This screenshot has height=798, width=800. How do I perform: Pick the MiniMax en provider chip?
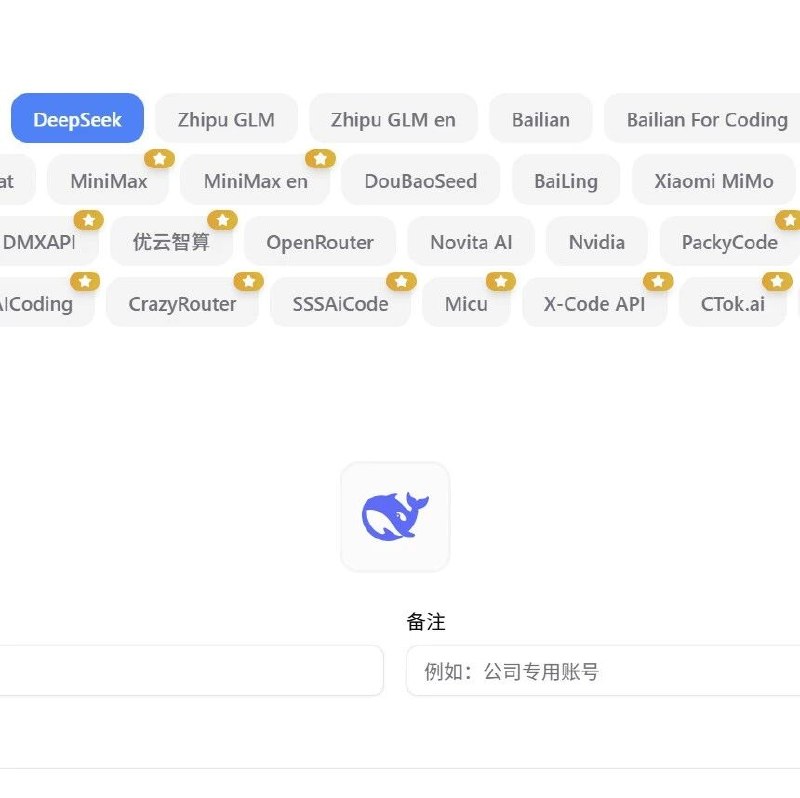pyautogui.click(x=255, y=180)
